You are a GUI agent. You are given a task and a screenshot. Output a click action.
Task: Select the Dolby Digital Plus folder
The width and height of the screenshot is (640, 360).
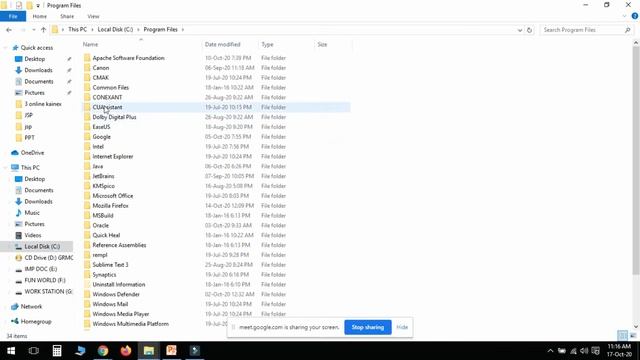114,117
